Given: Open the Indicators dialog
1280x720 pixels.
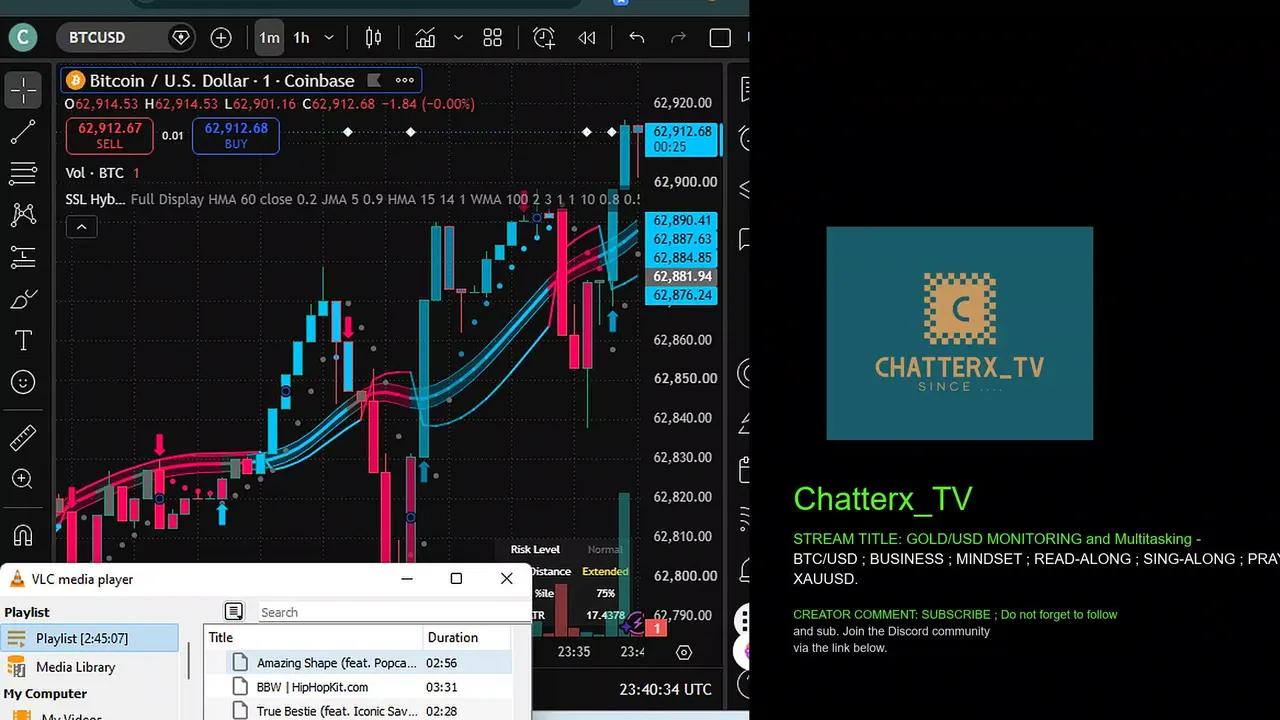Looking at the screenshot, I should (425, 38).
